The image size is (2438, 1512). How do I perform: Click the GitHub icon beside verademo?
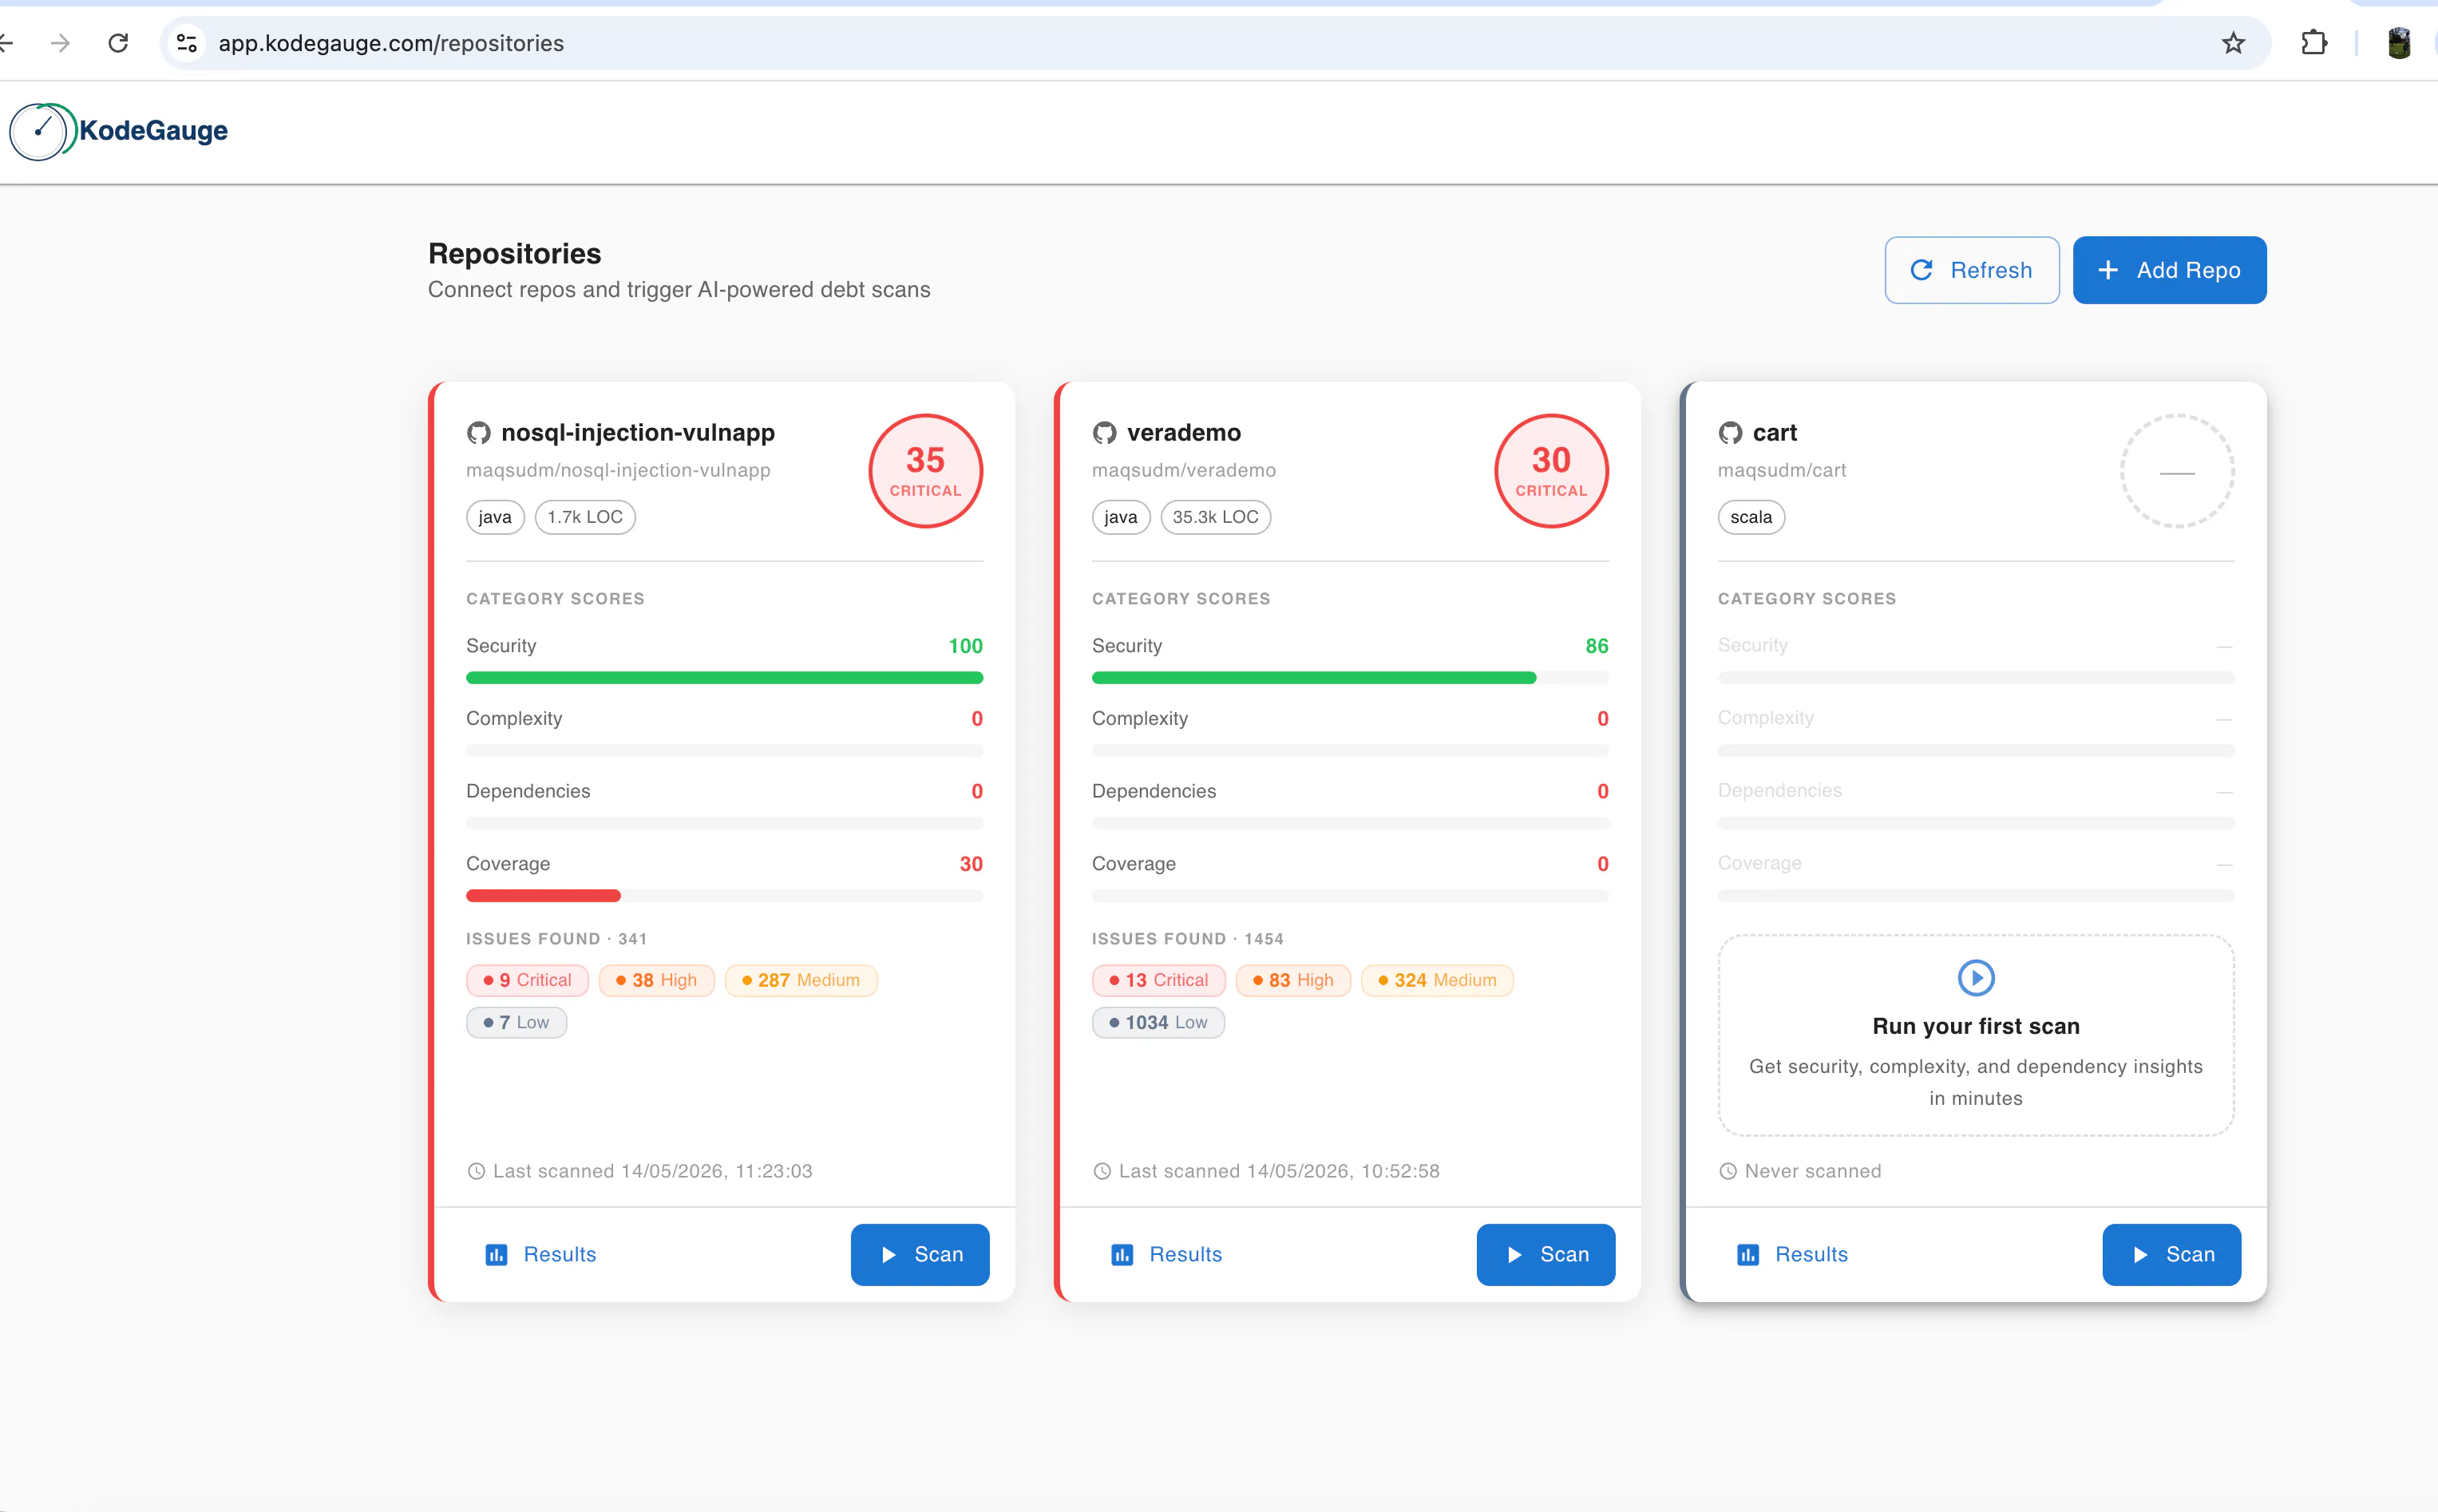1104,433
